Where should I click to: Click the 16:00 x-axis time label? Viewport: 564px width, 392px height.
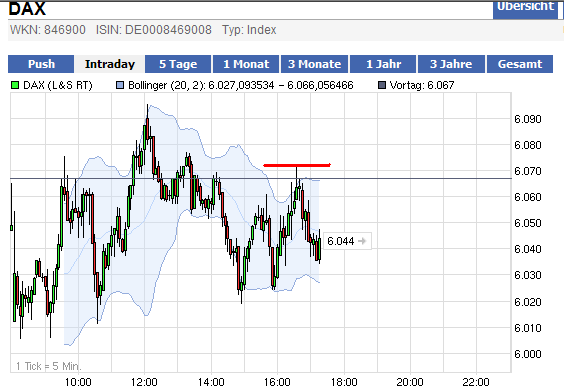click(277, 382)
